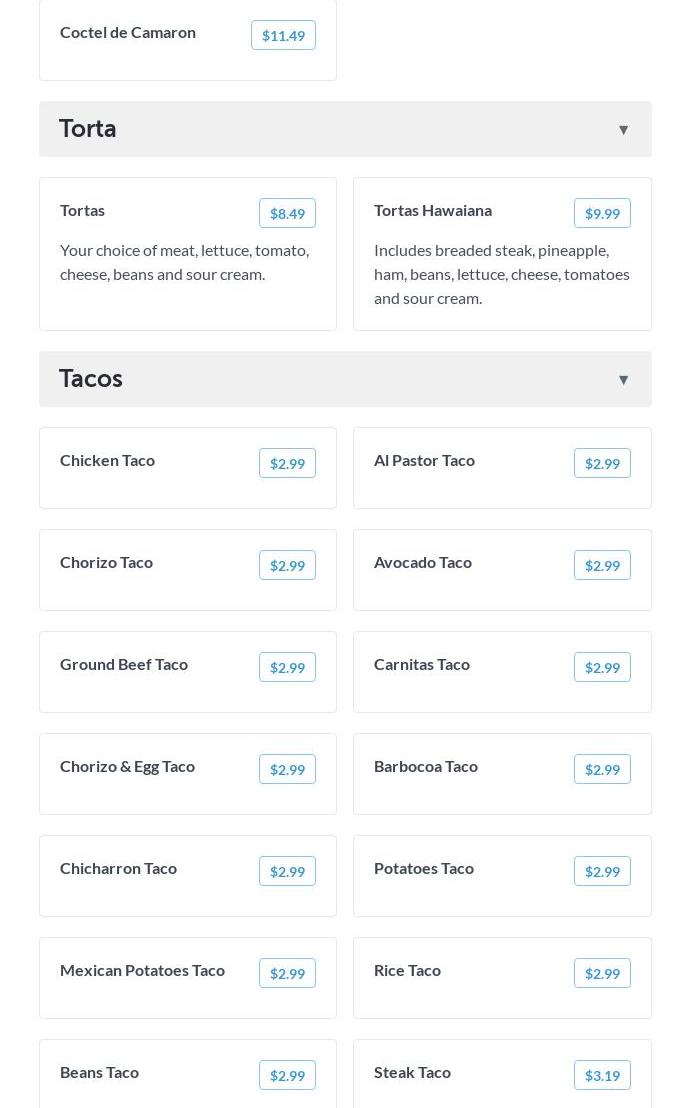Select the Barbocoa Taco menu item

(x=426, y=767)
